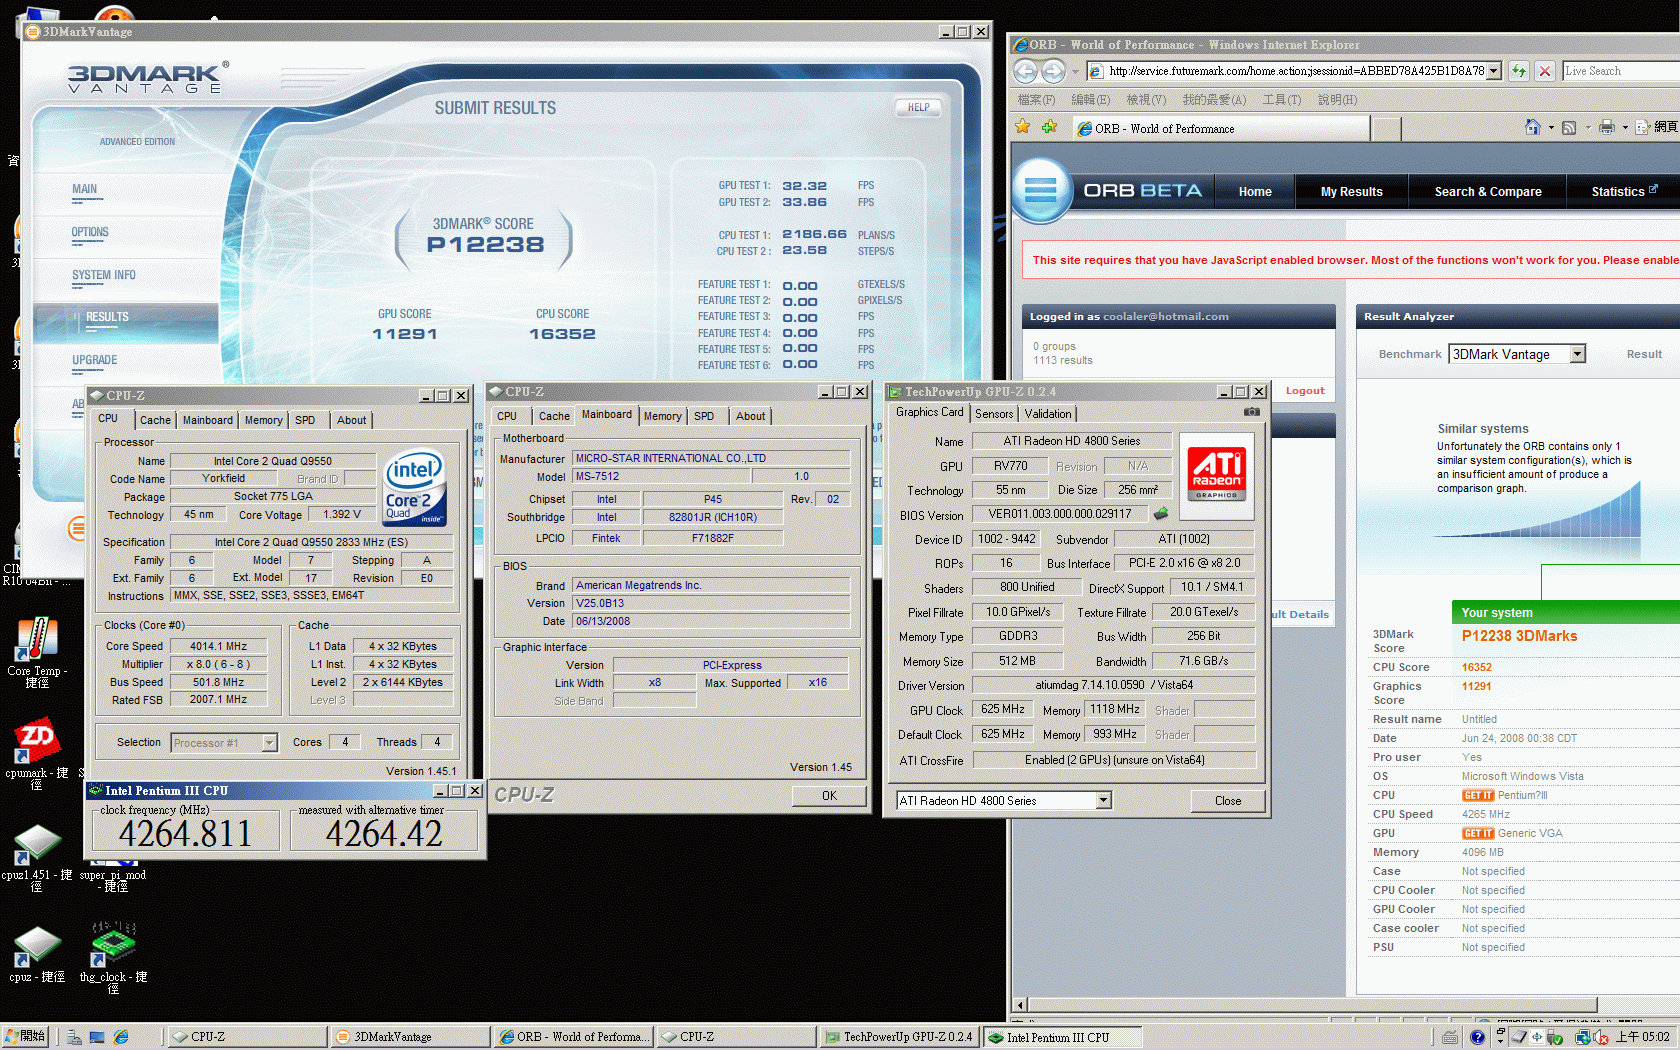Open the Memory tab in middle CPU-Z

662,416
